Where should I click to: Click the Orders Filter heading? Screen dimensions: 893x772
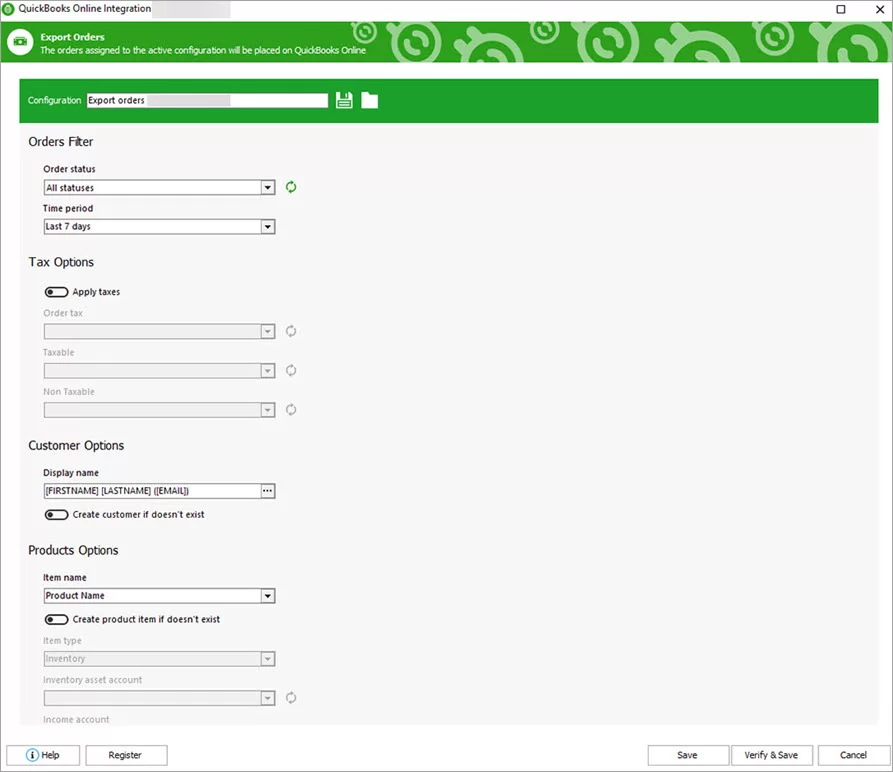(60, 142)
